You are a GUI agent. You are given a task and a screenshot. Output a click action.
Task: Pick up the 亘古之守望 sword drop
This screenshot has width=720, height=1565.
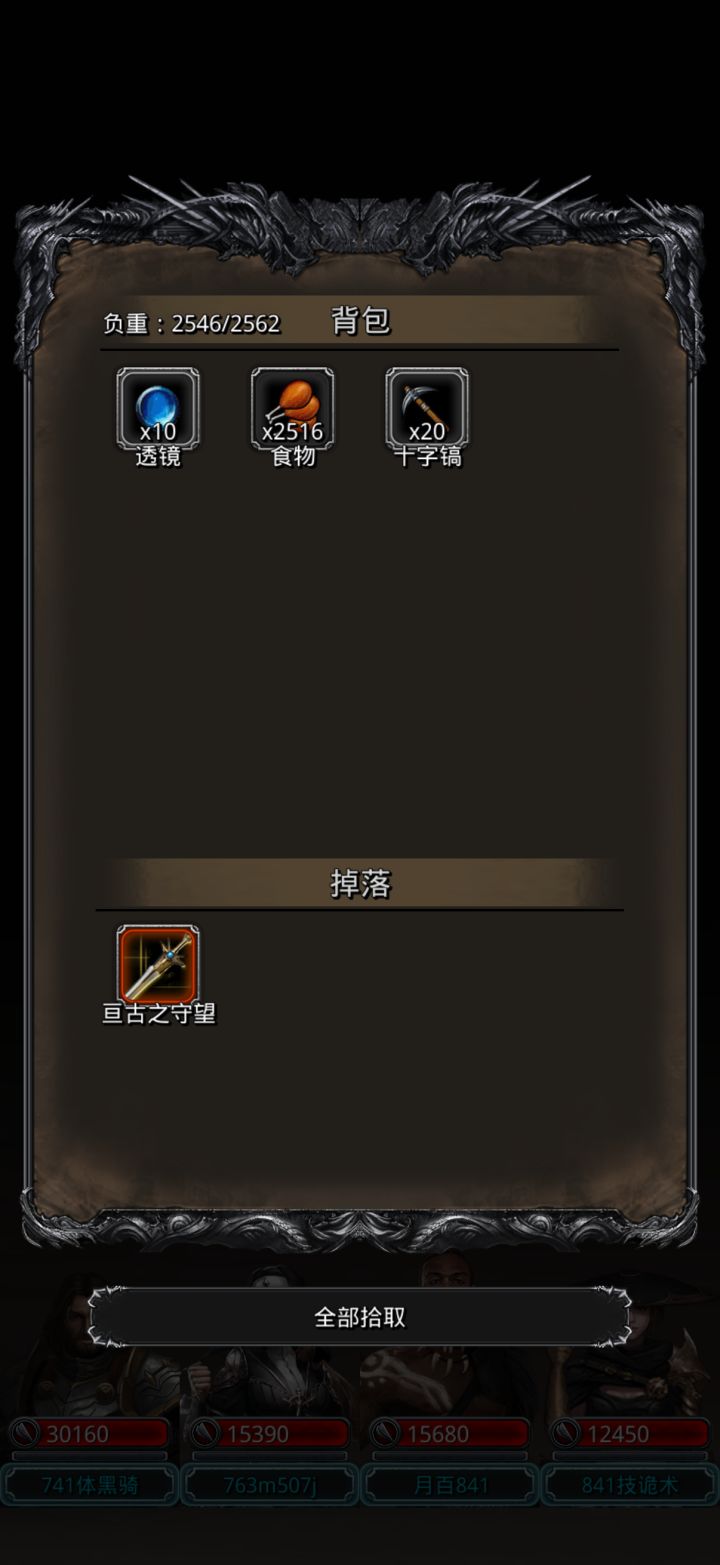coord(158,964)
